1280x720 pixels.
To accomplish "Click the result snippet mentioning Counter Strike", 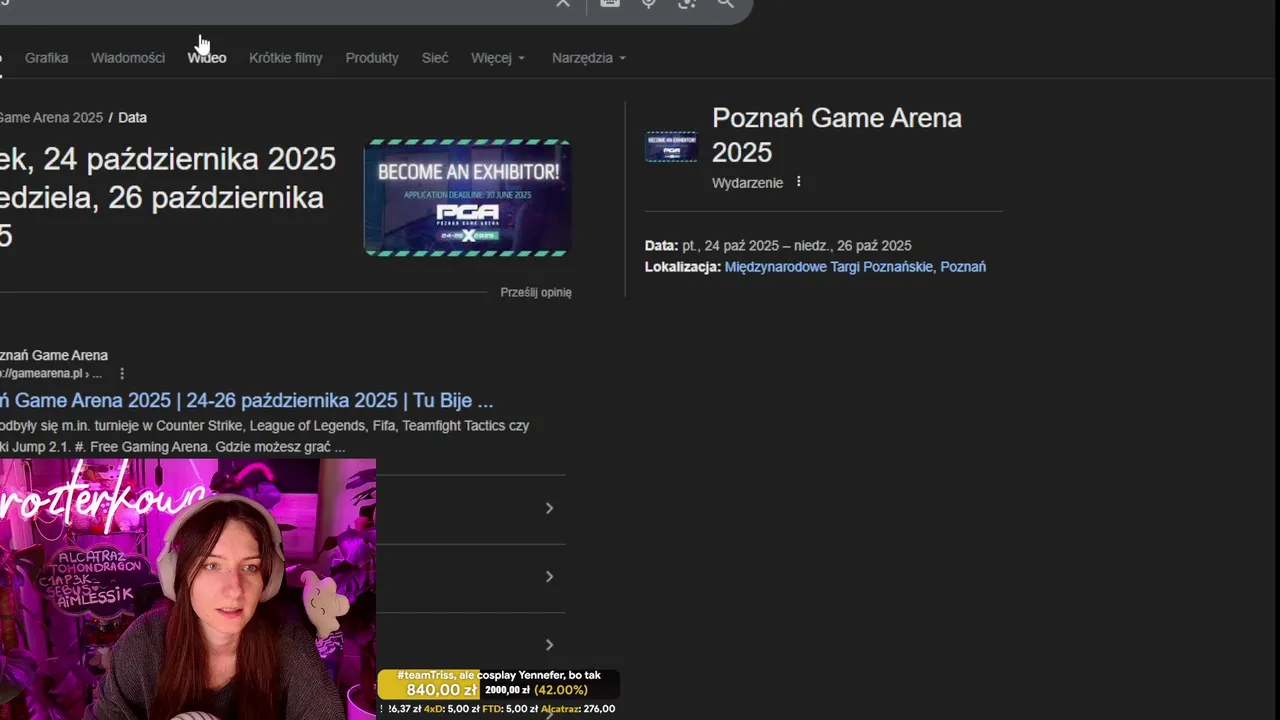I will [x=264, y=436].
